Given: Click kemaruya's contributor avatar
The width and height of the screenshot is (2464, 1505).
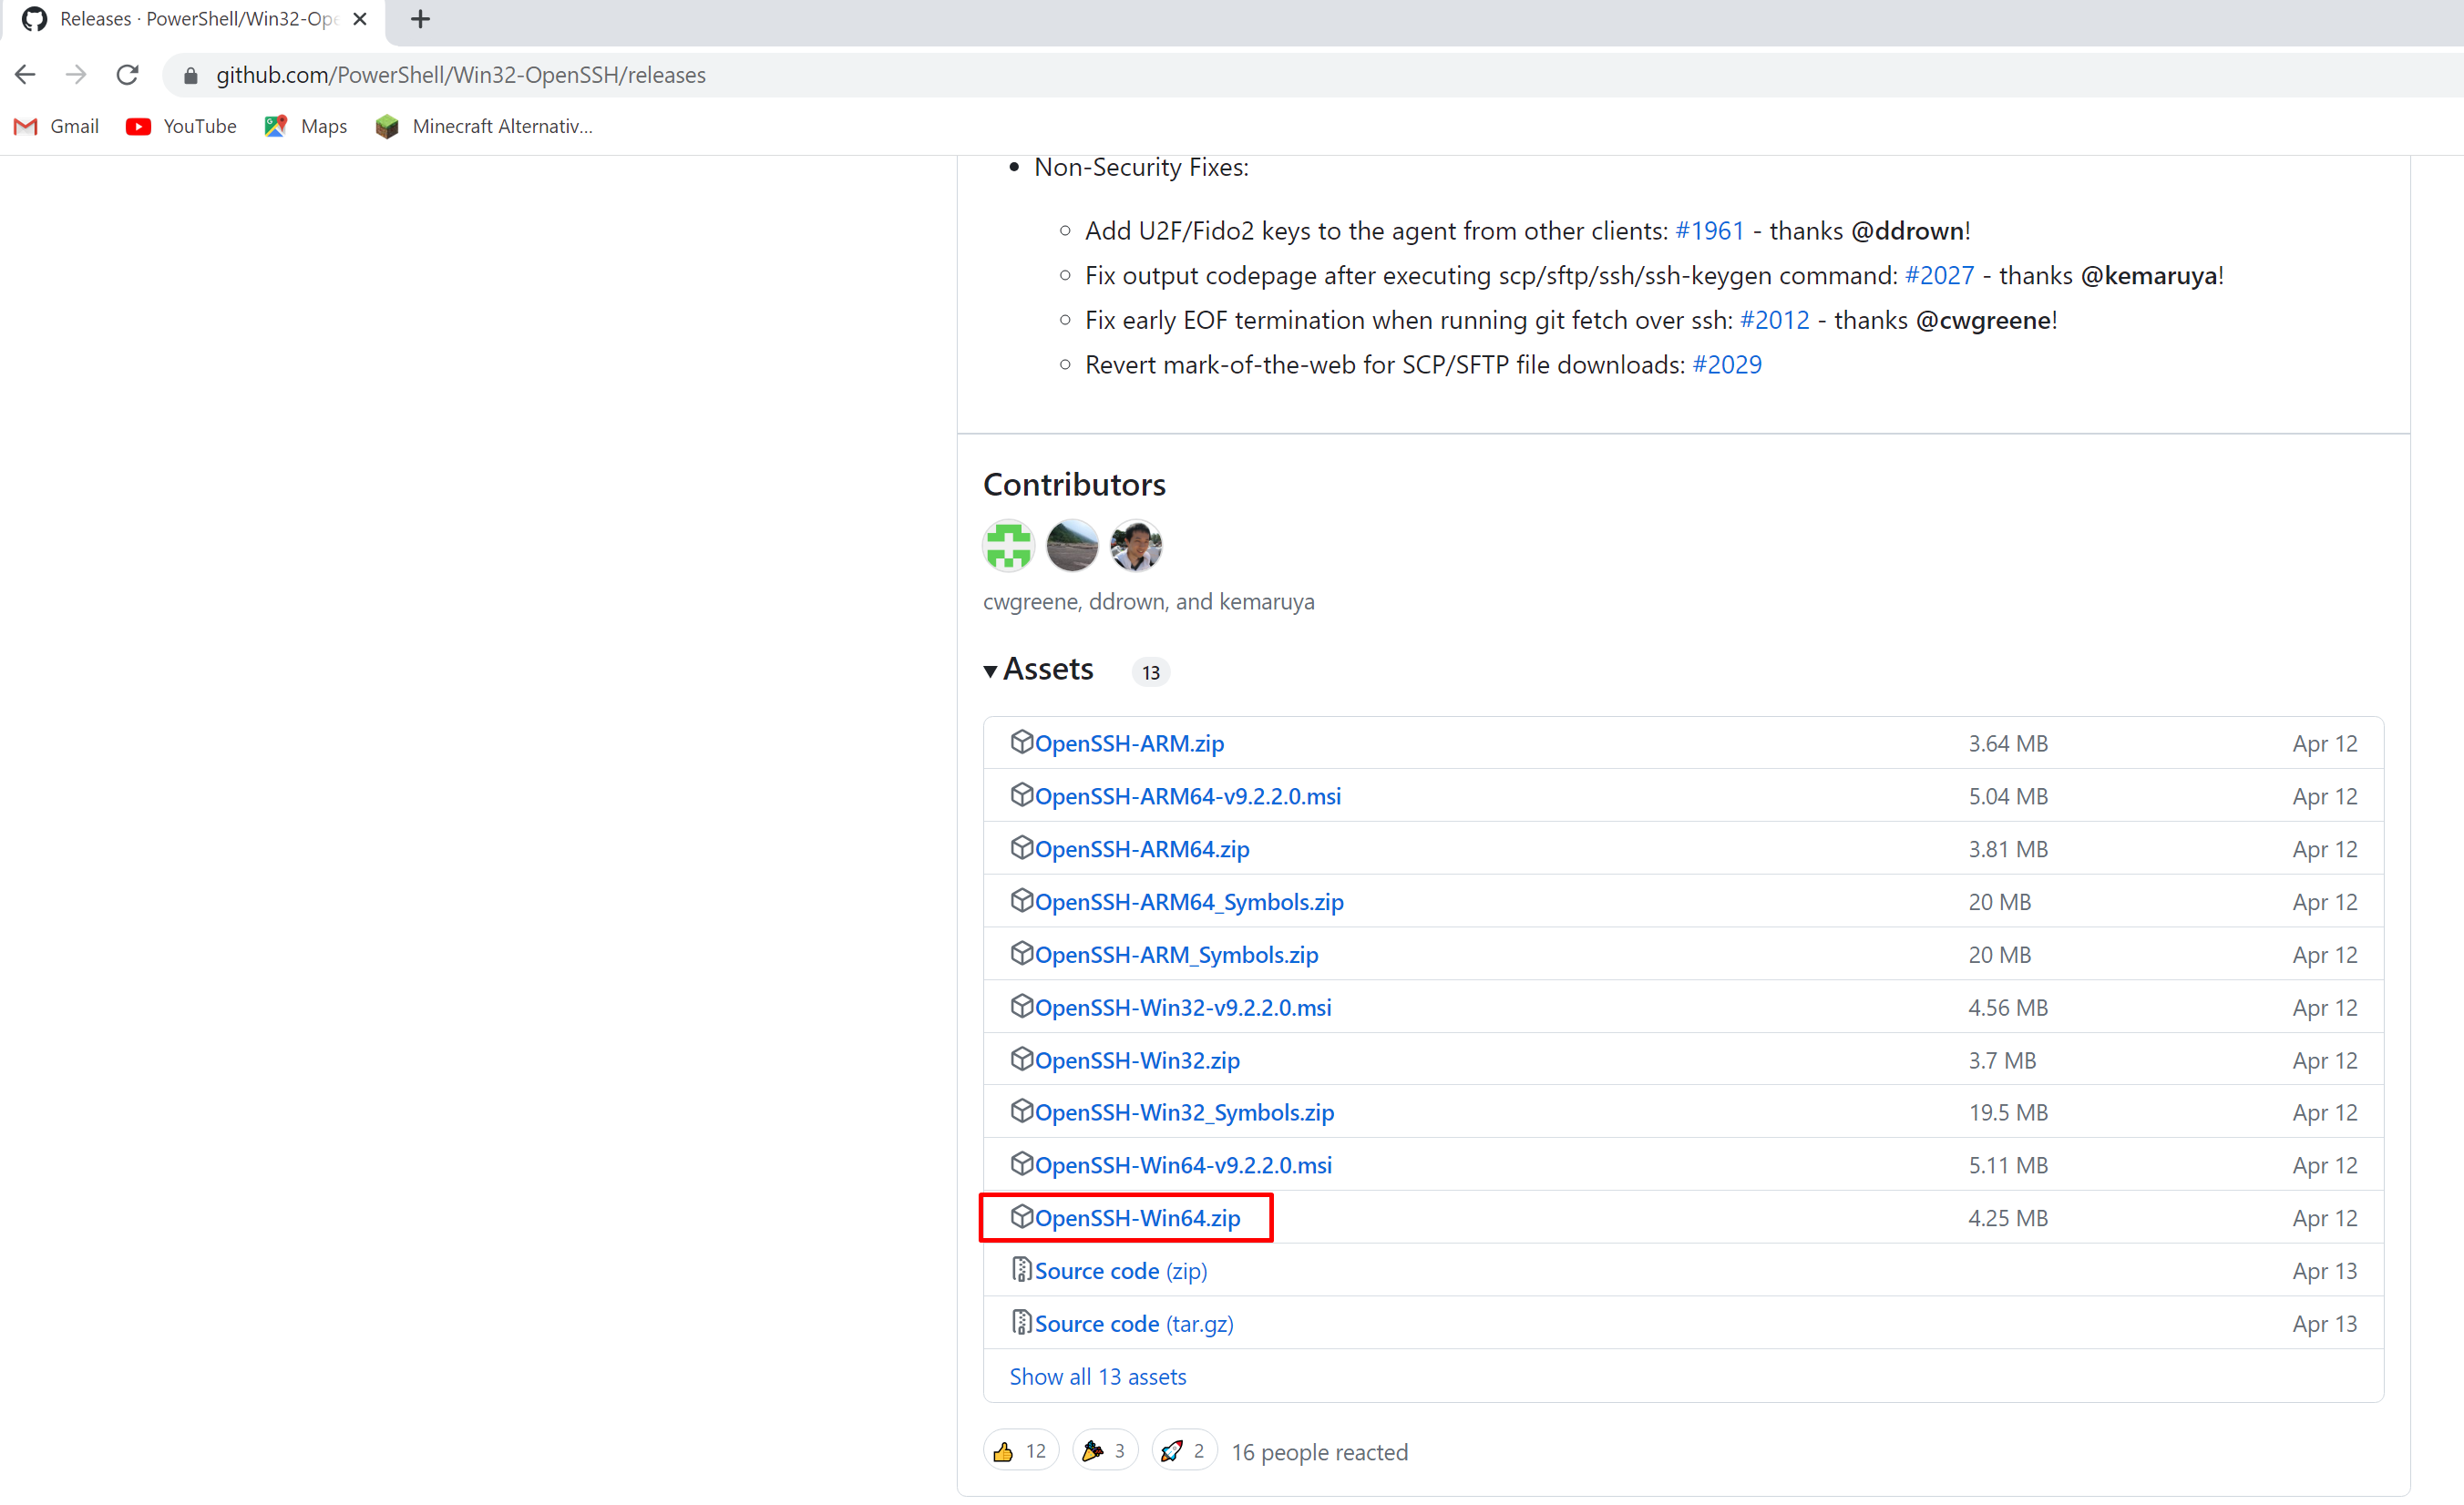Looking at the screenshot, I should pyautogui.click(x=1135, y=546).
